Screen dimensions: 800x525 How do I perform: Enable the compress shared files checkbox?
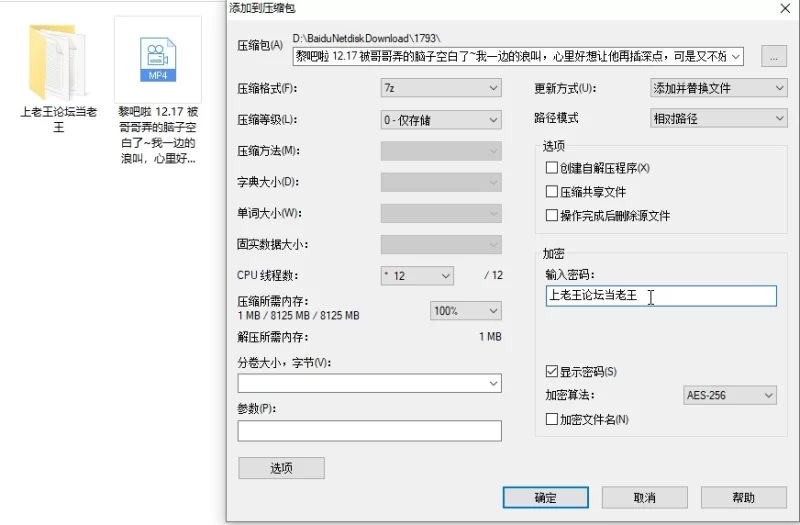tap(552, 192)
